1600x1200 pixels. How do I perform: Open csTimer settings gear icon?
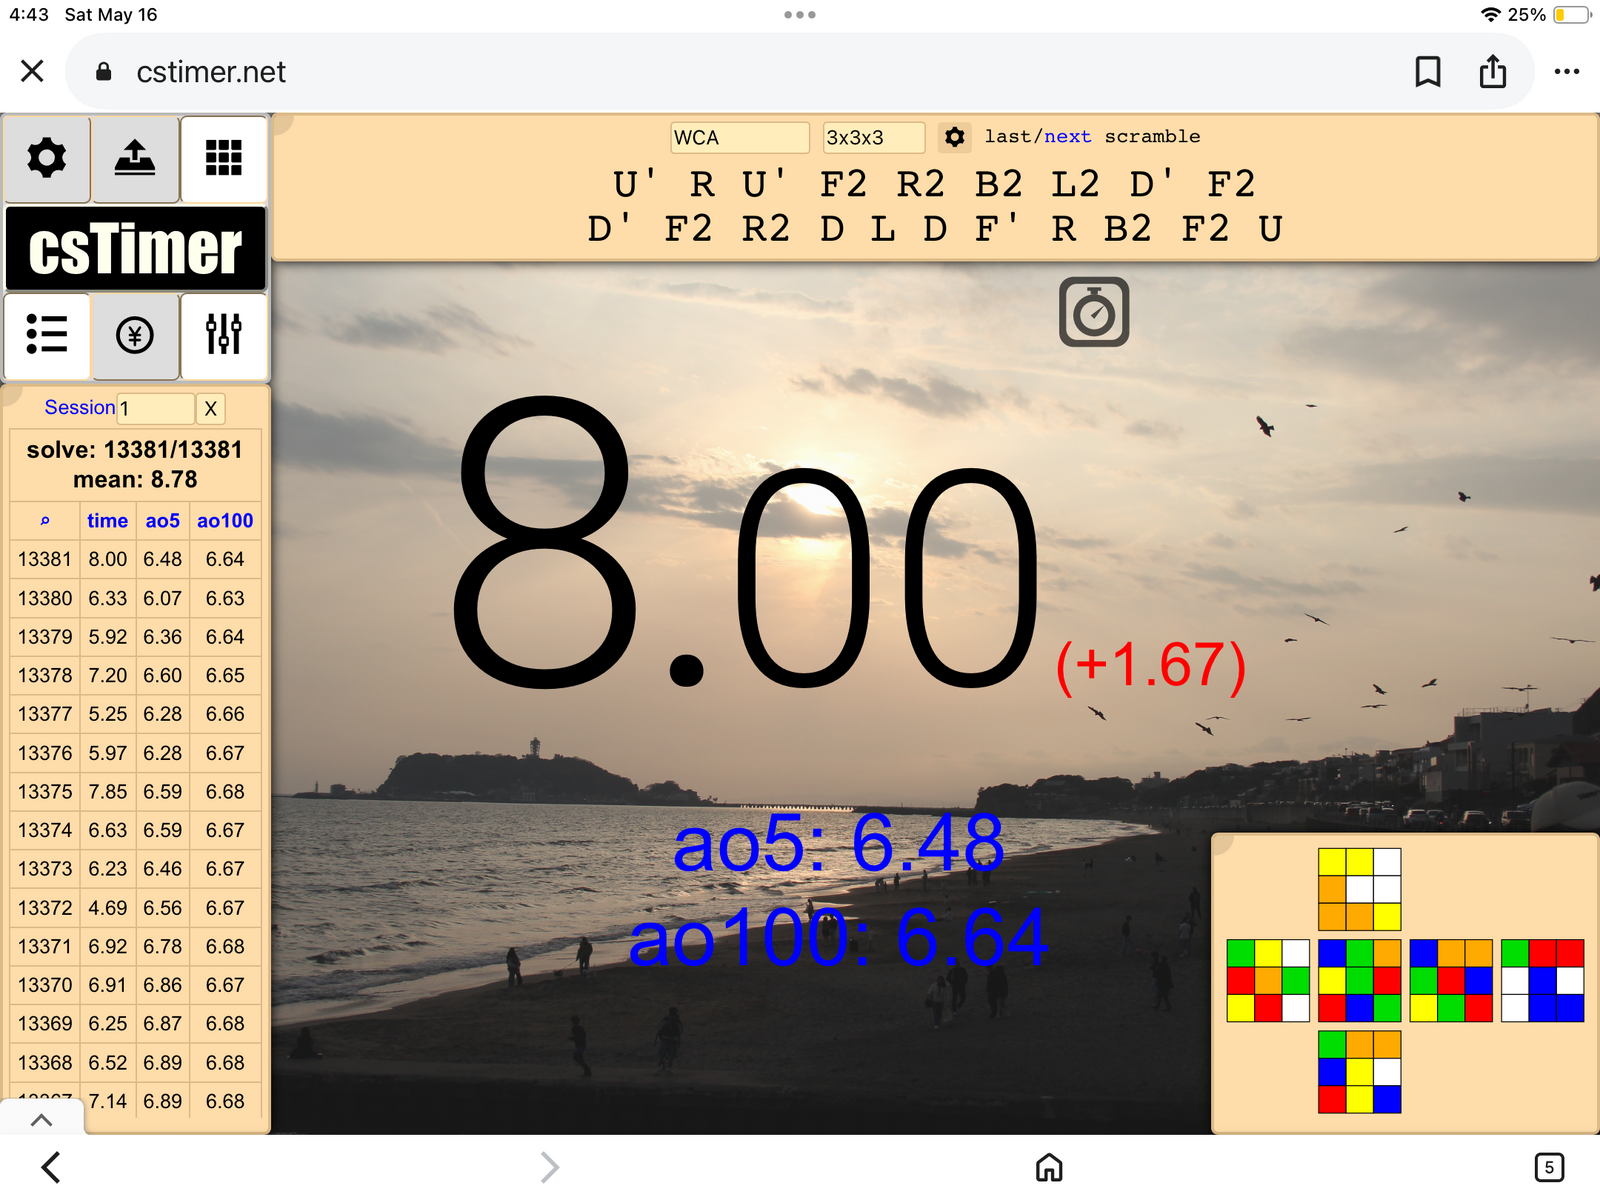(47, 159)
